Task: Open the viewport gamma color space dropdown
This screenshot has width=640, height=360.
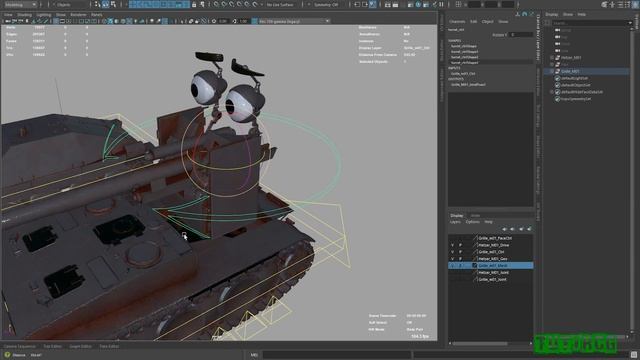Action: (294, 21)
